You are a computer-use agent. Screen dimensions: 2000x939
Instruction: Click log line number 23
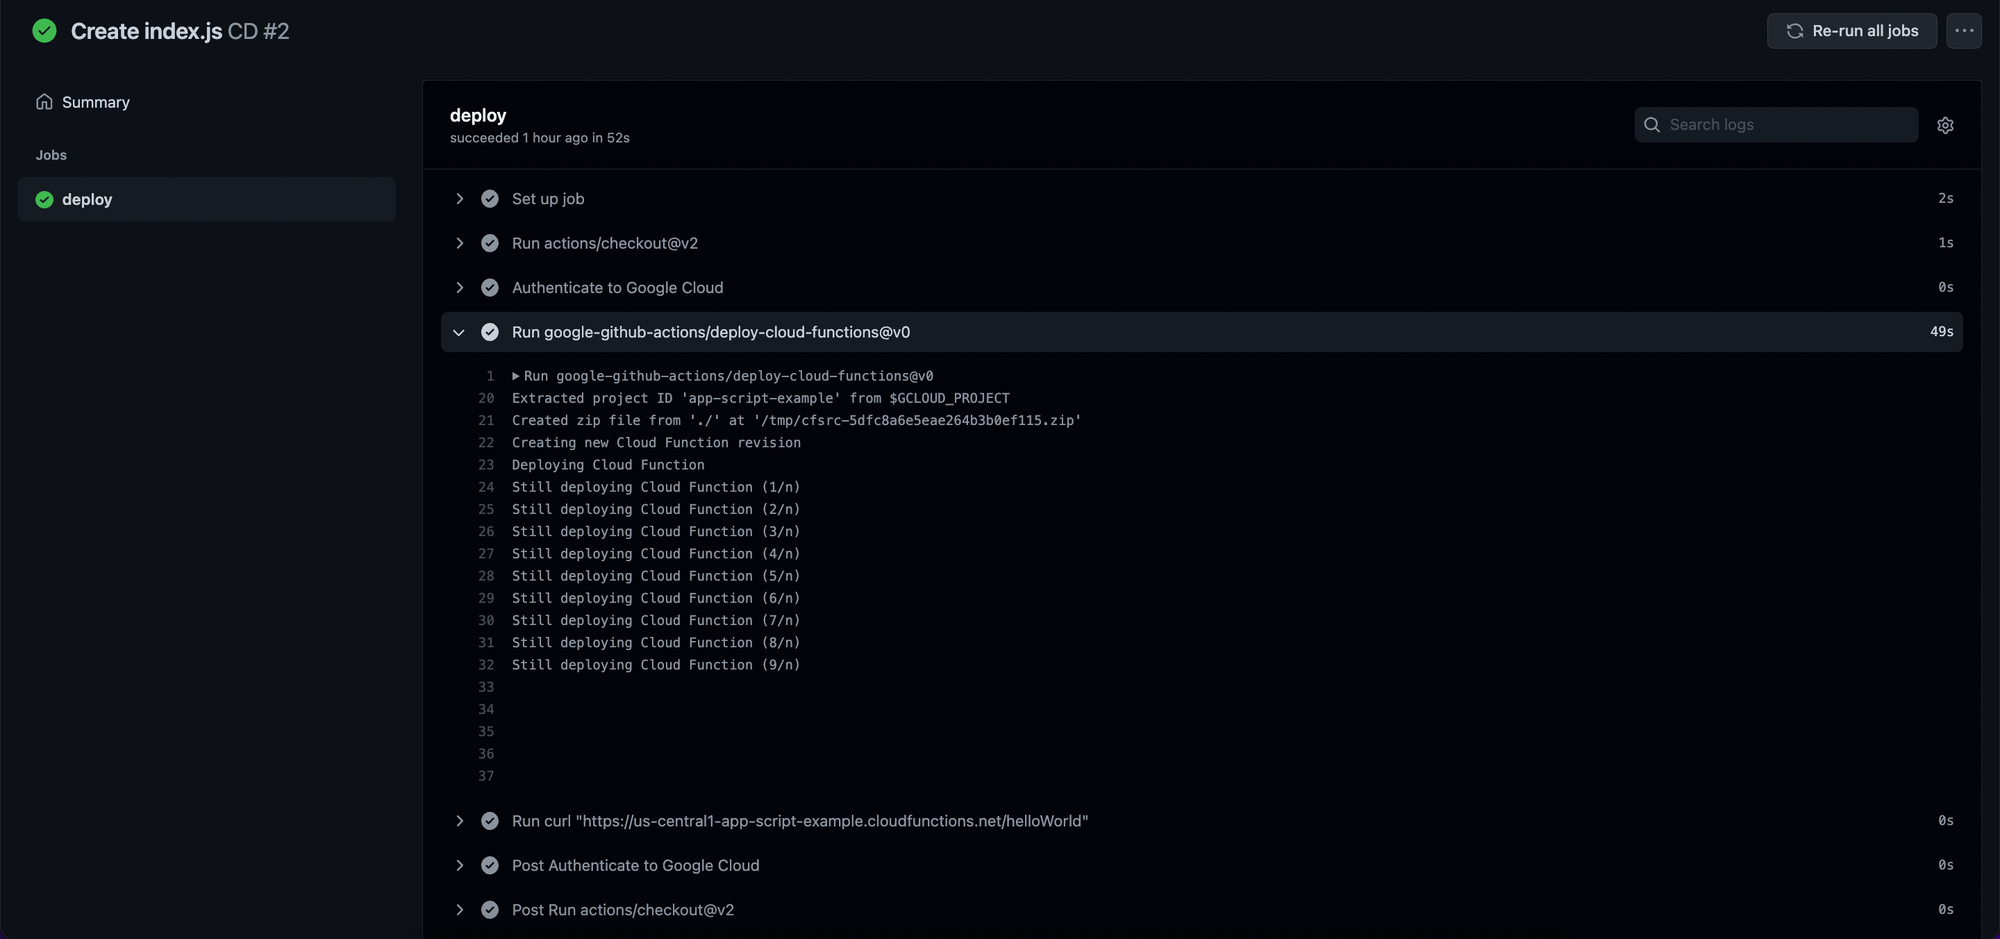[486, 465]
